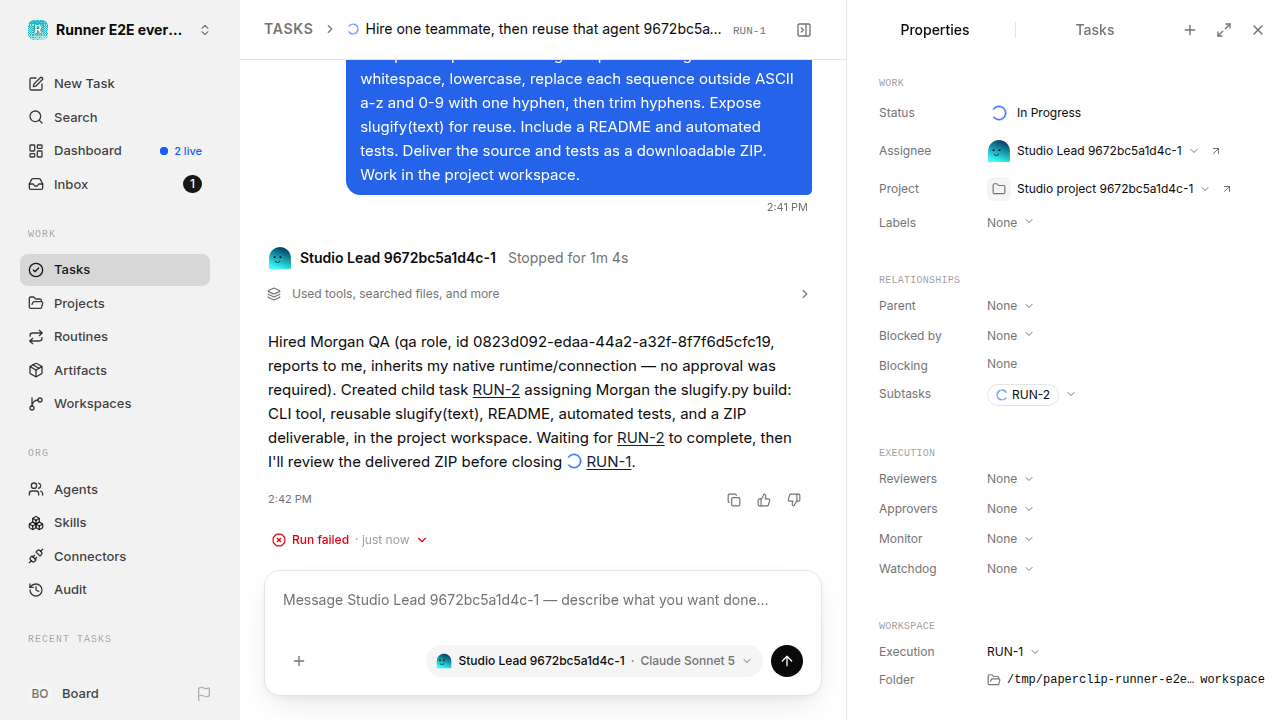Image resolution: width=1280 pixels, height=720 pixels.
Task: Open Agents in the Org section
Action: coord(115,489)
